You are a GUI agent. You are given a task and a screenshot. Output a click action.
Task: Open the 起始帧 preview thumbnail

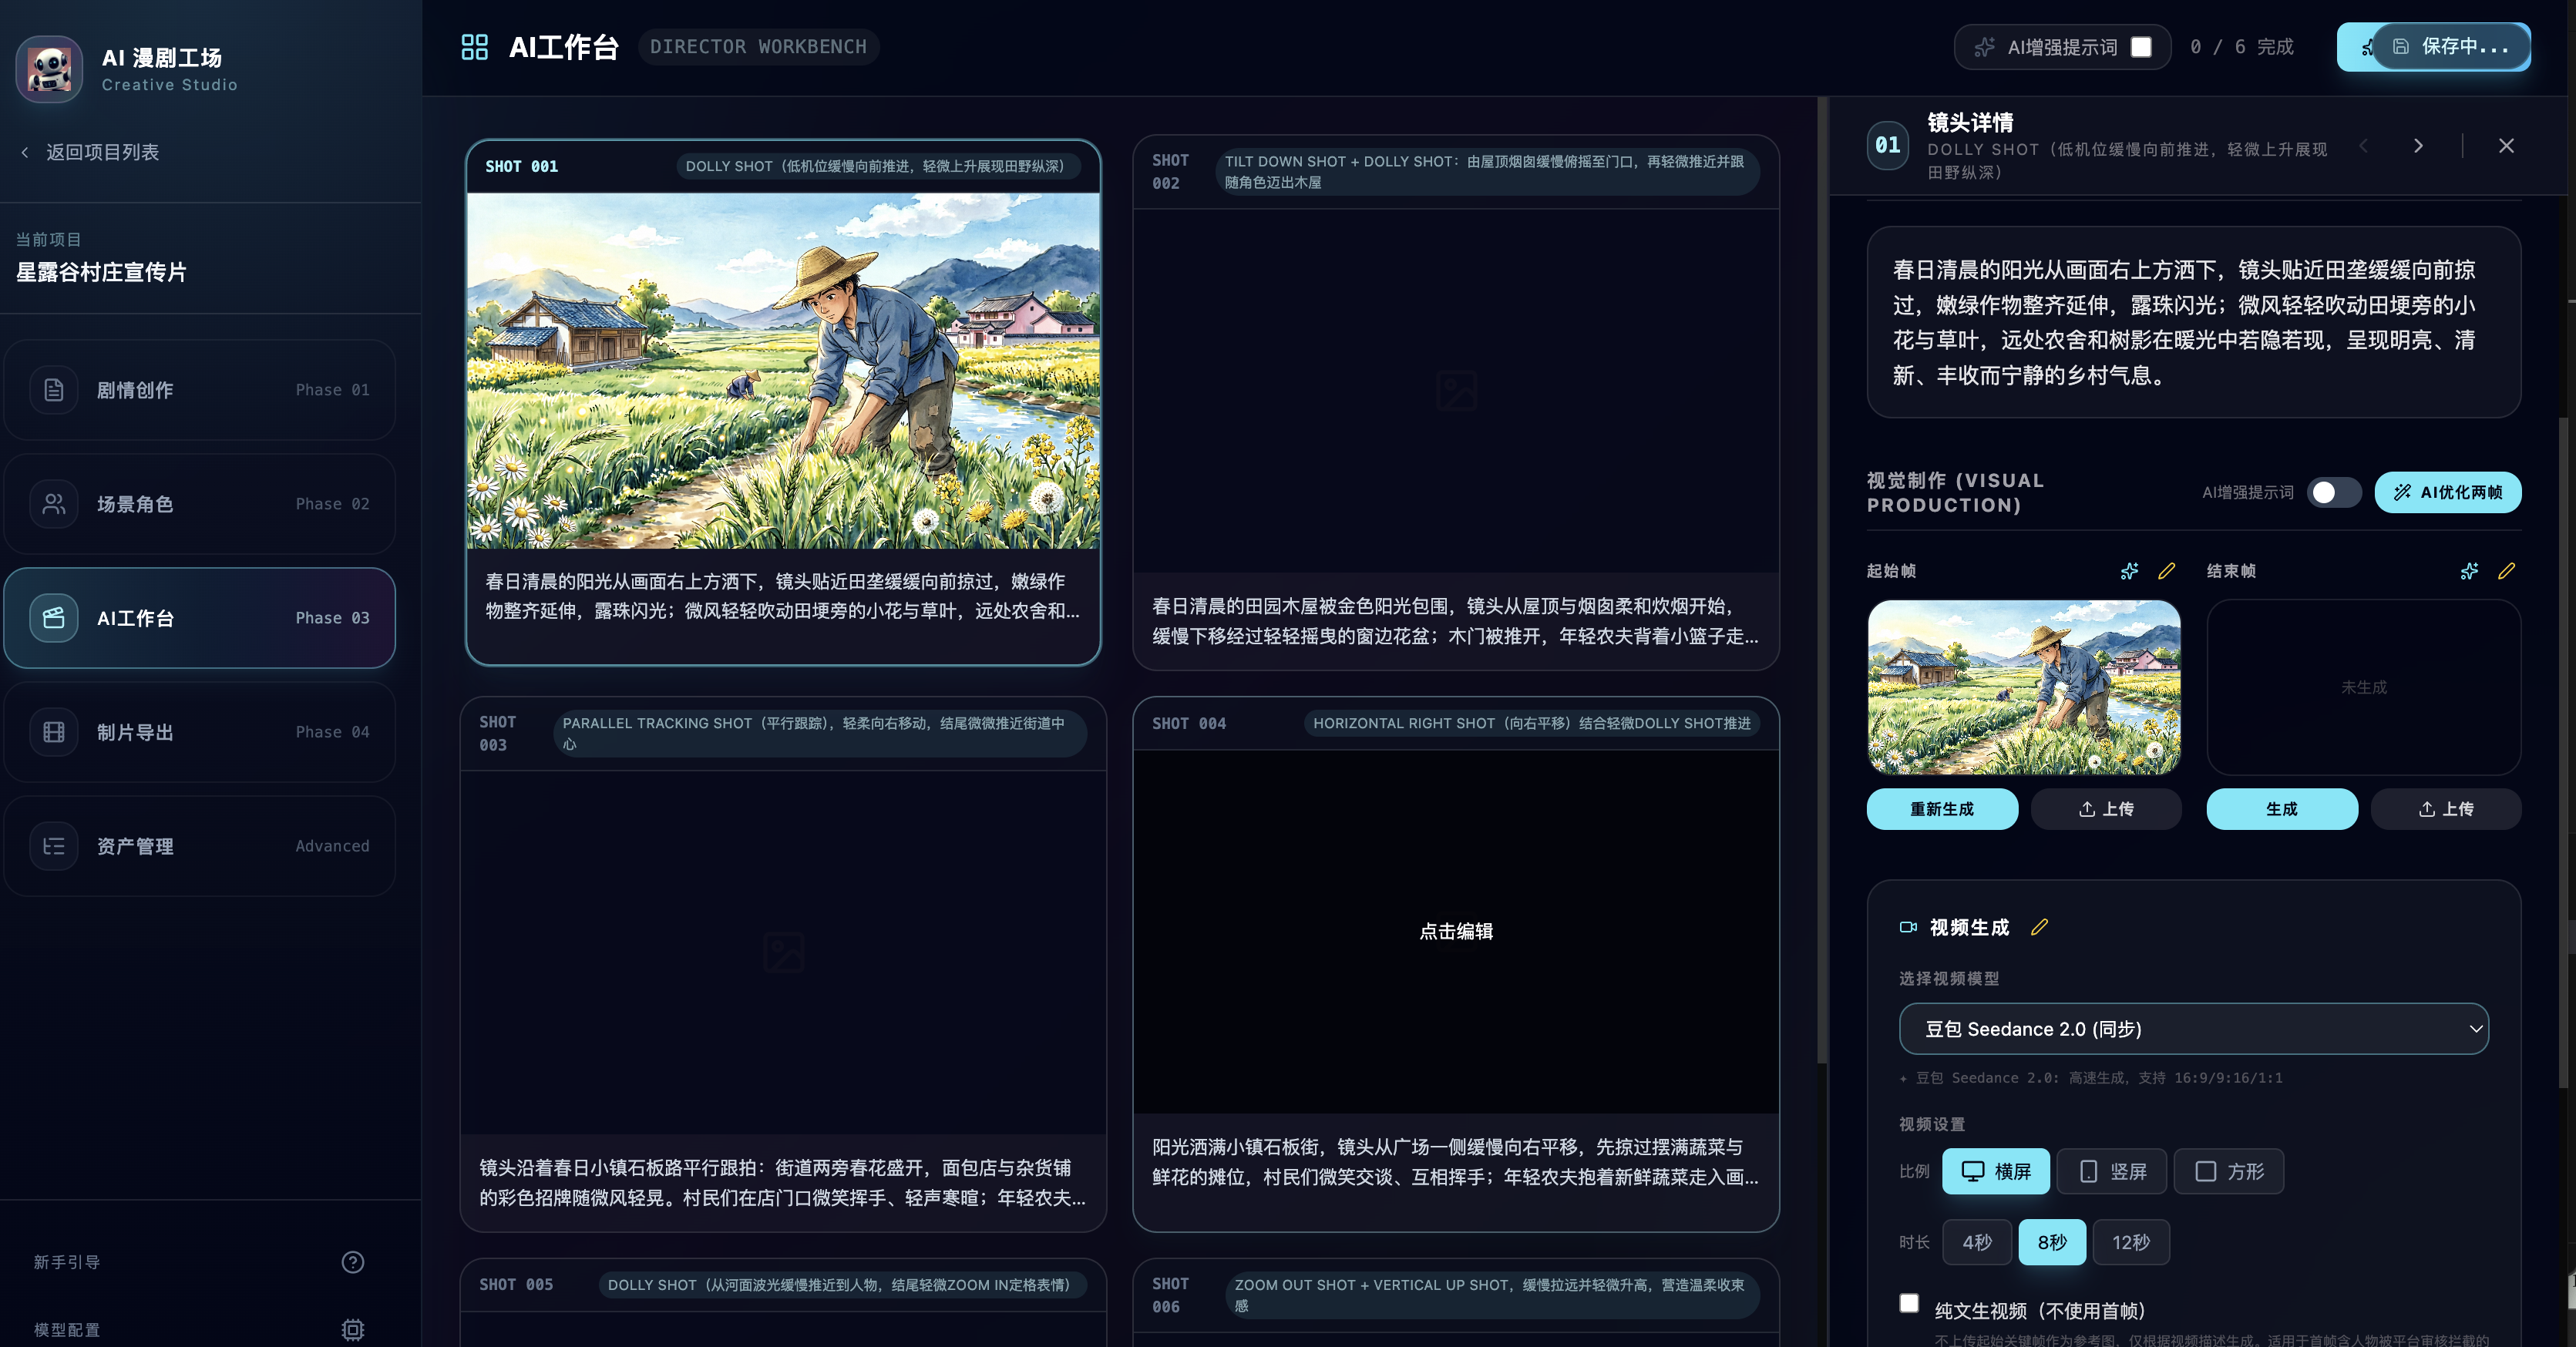2024,687
